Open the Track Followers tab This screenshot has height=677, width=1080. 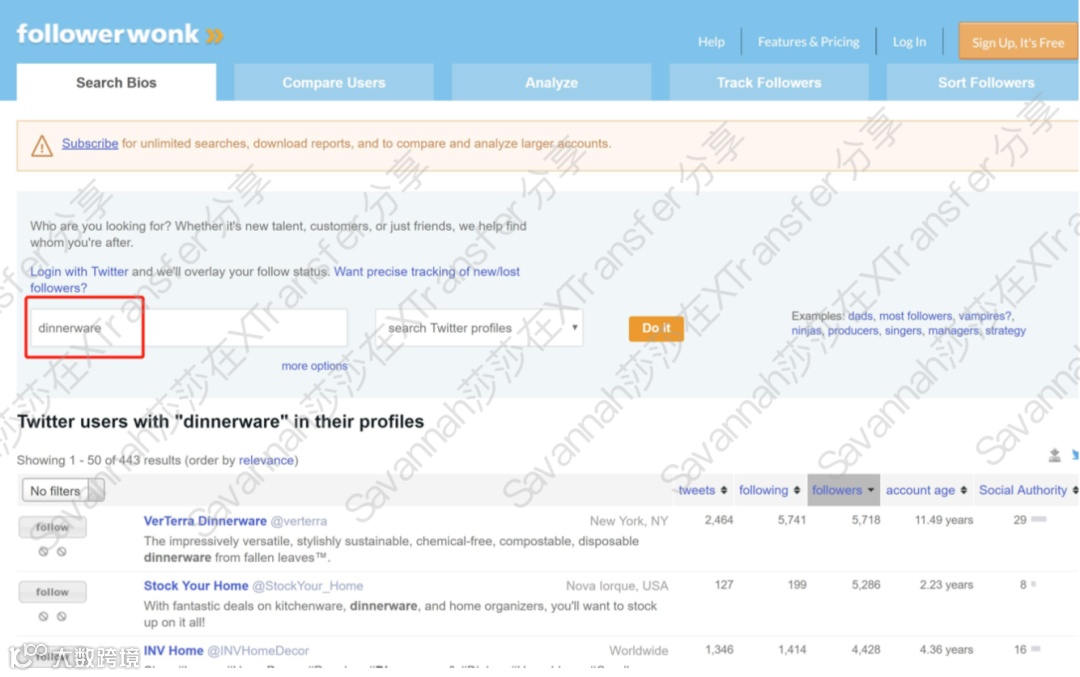769,83
